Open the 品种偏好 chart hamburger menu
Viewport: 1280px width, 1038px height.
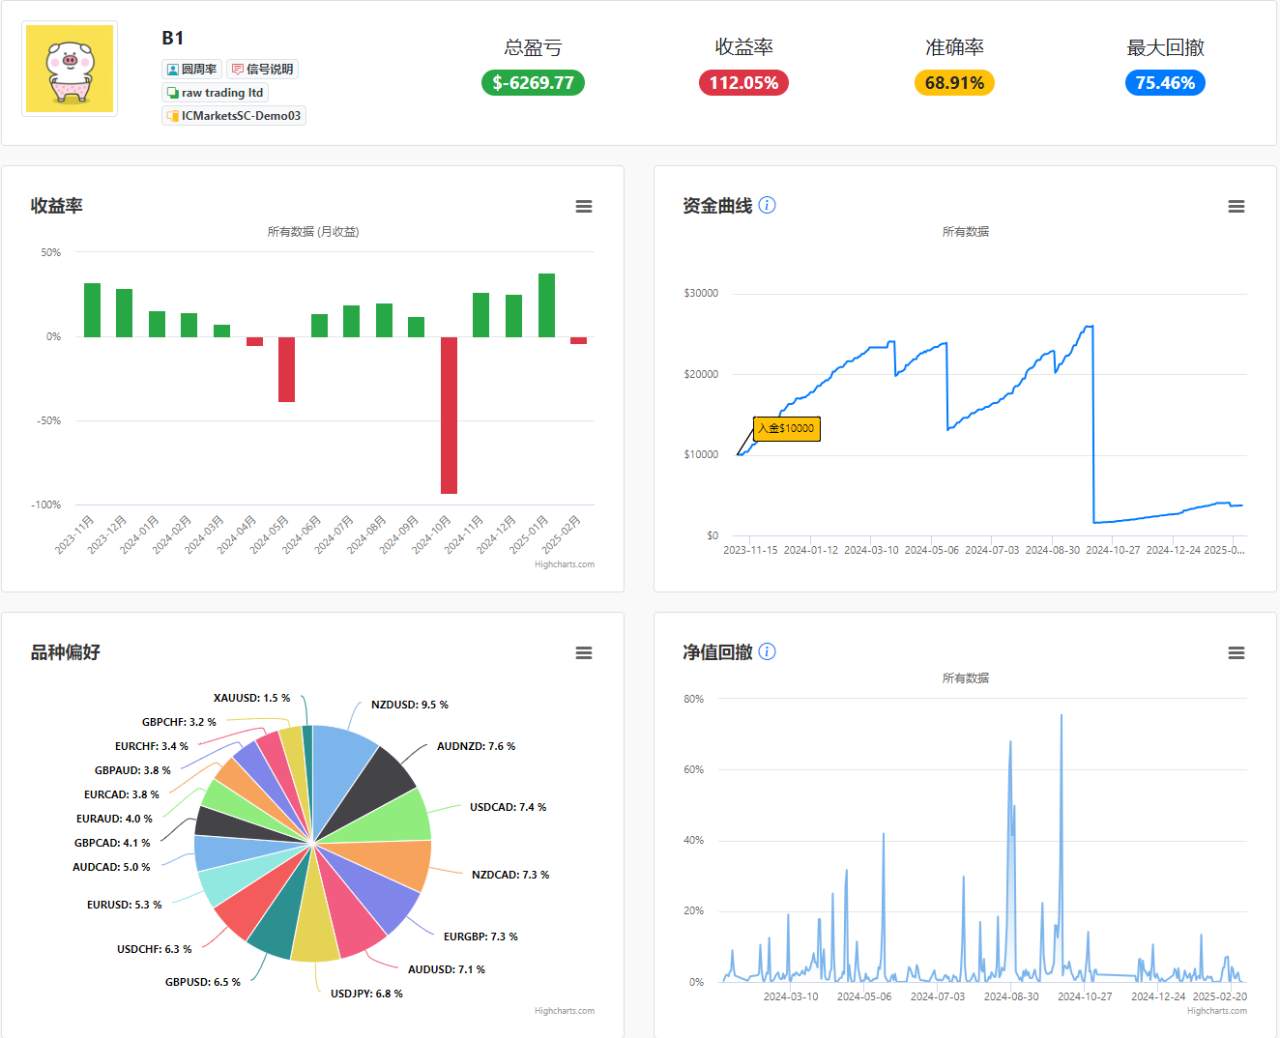coord(584,653)
